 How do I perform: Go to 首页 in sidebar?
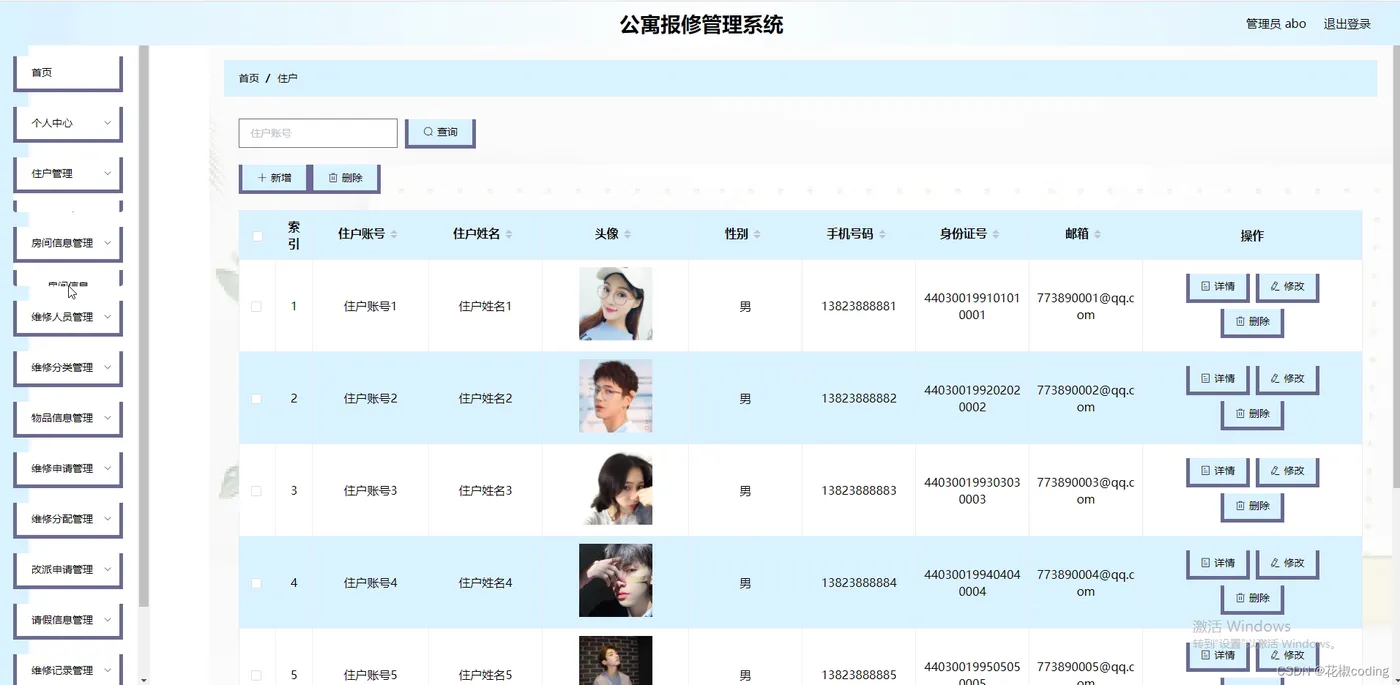pos(68,73)
